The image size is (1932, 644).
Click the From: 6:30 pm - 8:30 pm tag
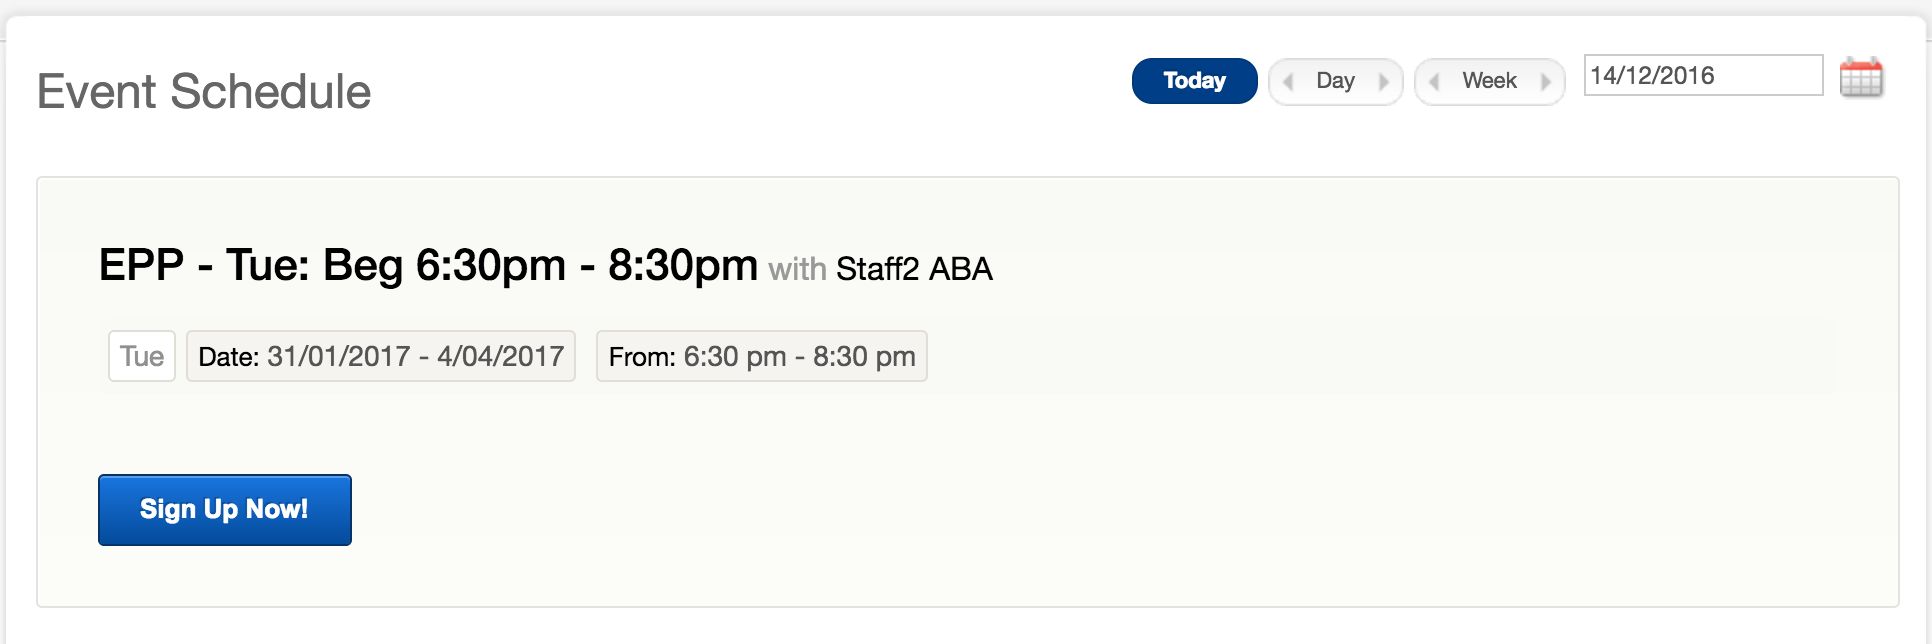tap(762, 356)
